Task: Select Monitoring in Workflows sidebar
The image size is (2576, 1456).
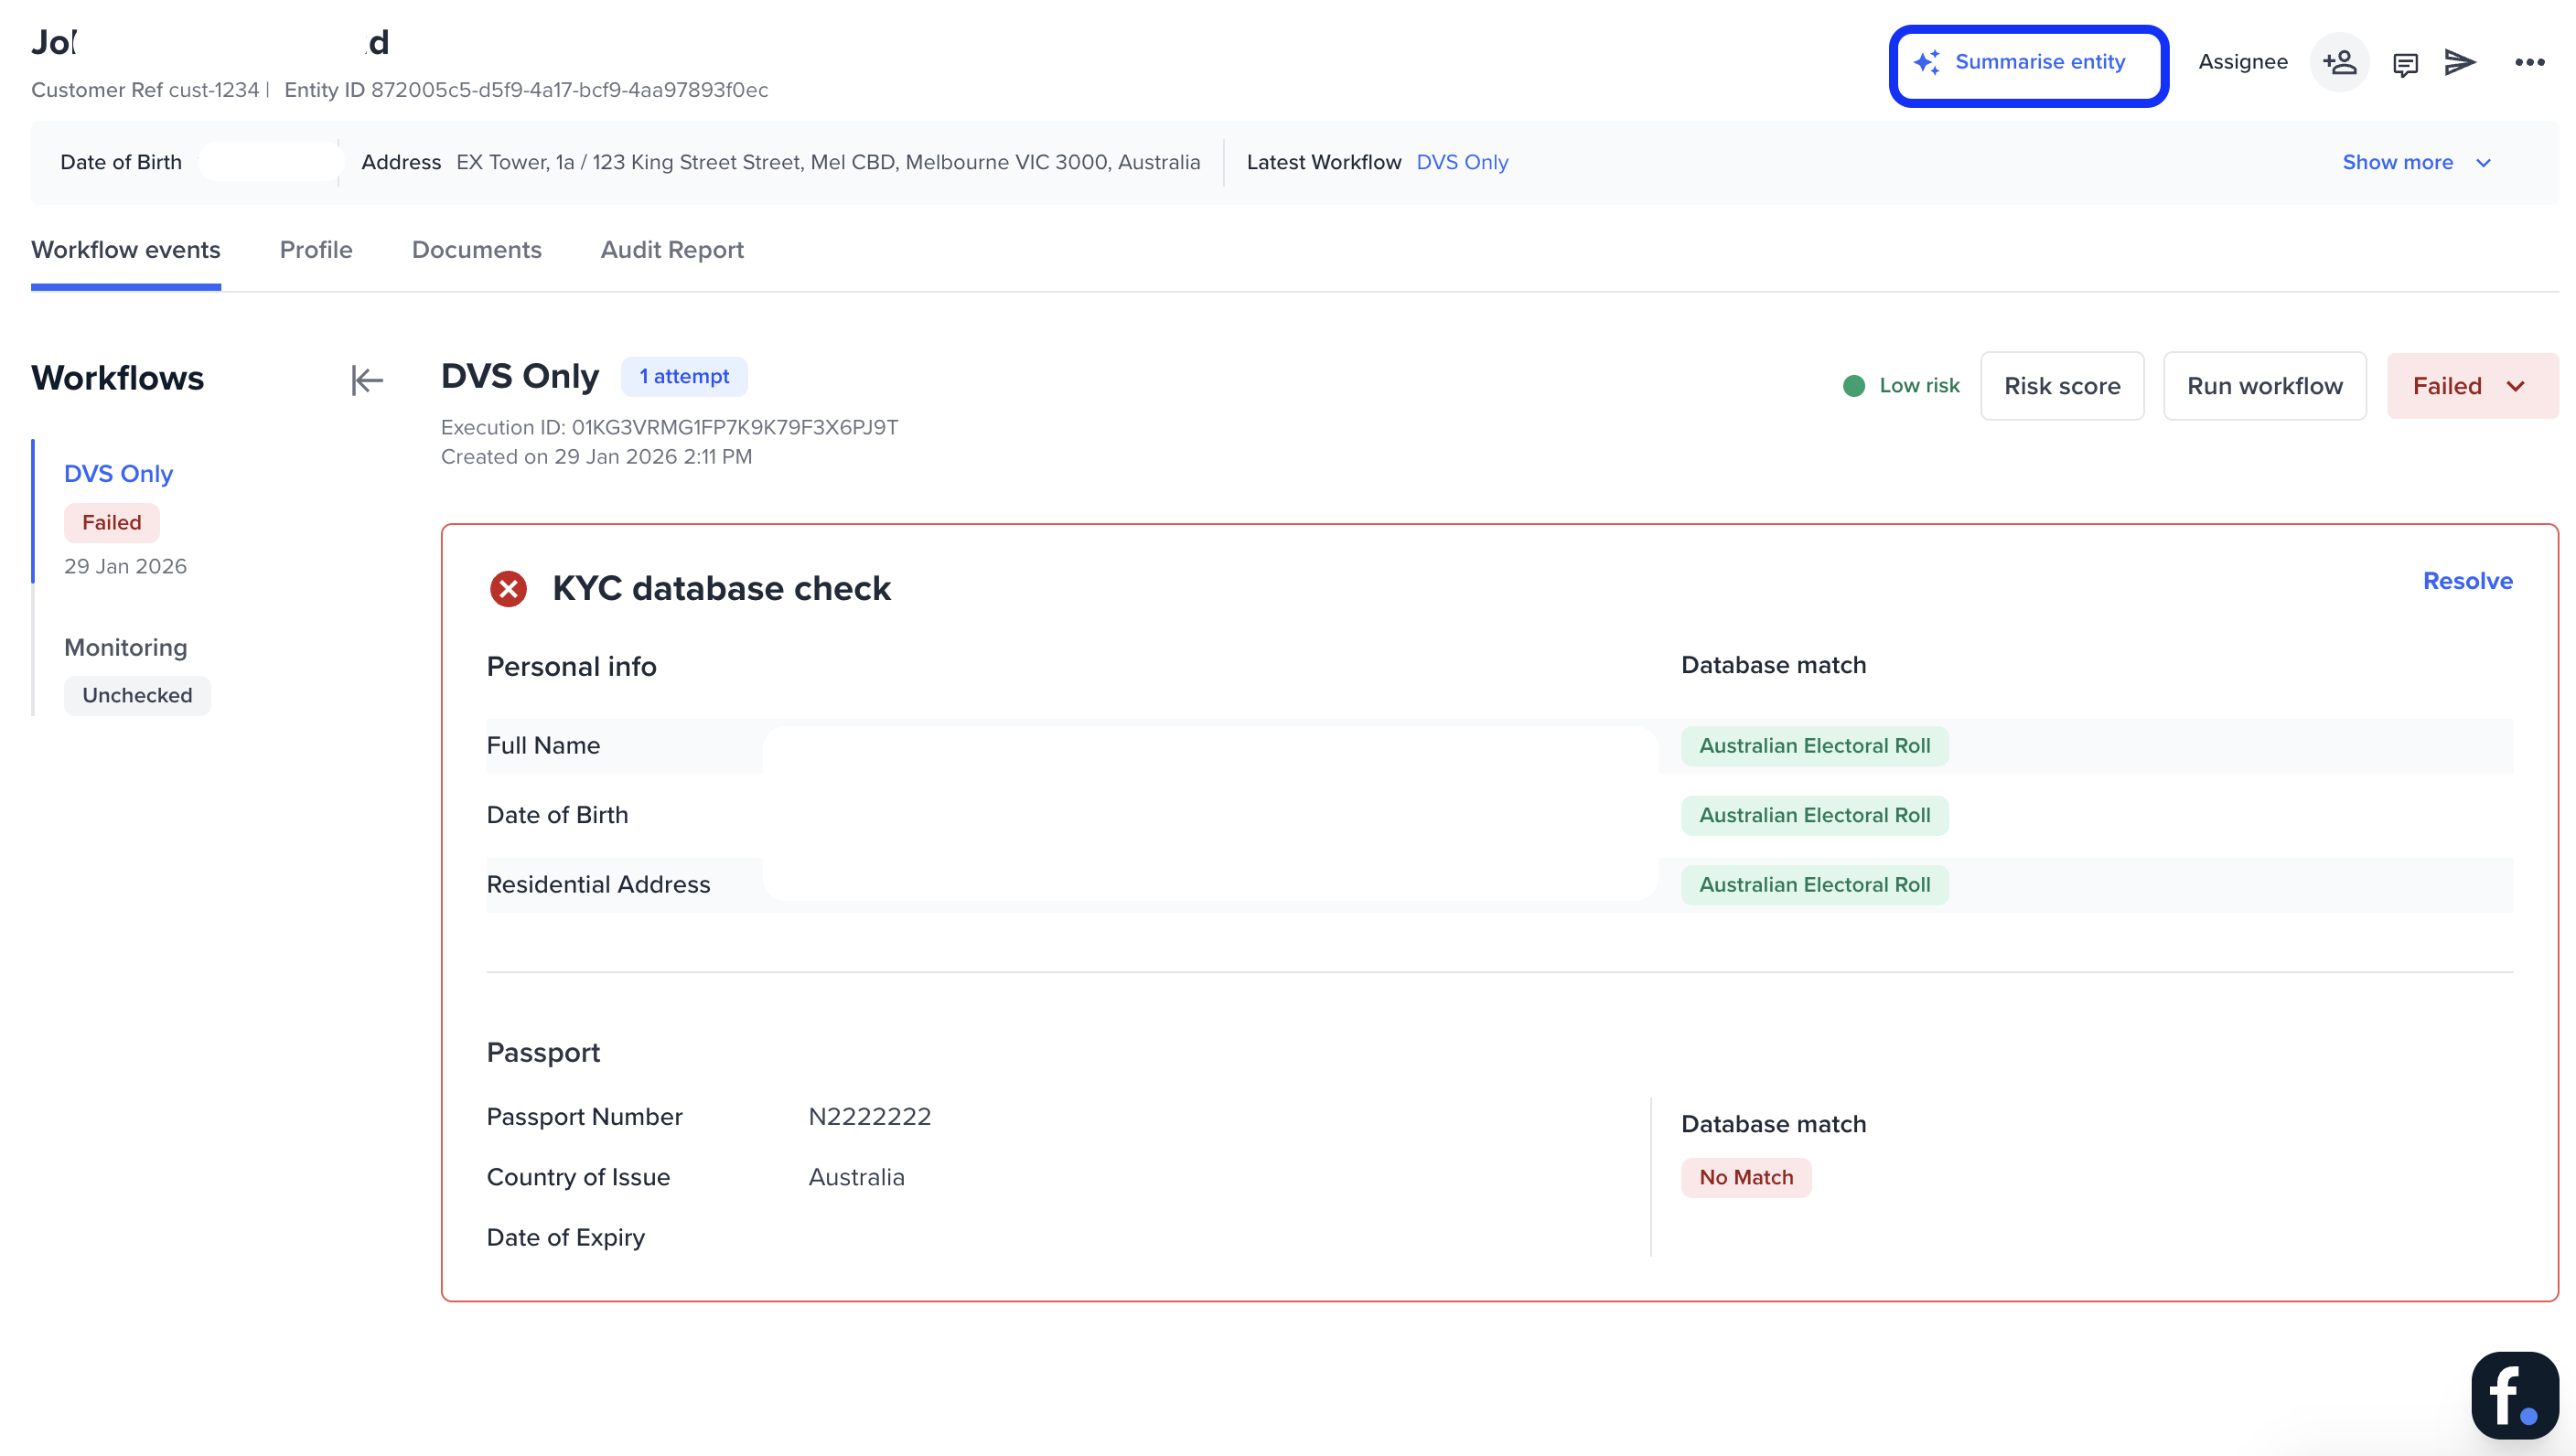Action: pyautogui.click(x=126, y=648)
